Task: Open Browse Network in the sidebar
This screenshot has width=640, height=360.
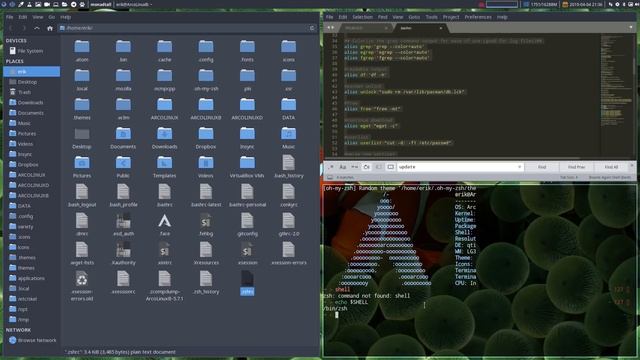Action: pyautogui.click(x=32, y=340)
